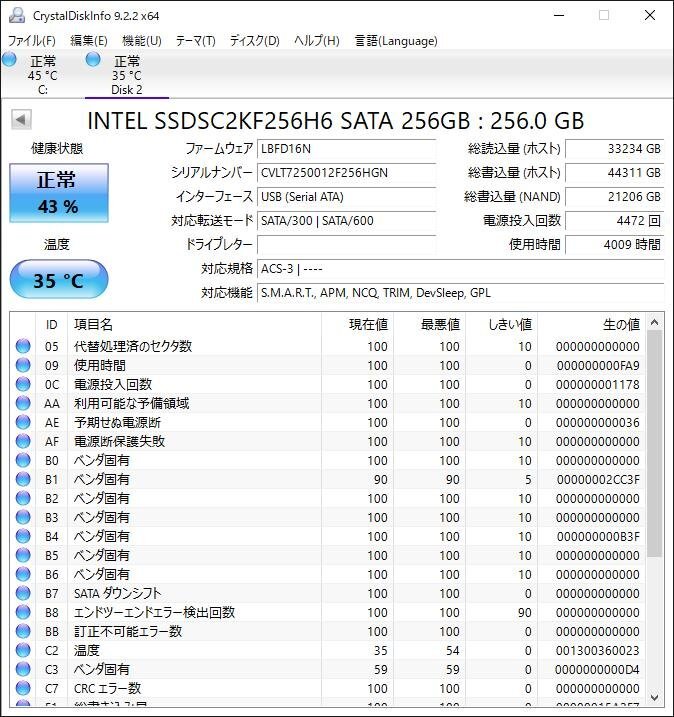Click raw value 000000000FA9 in row 09
This screenshot has height=717, width=674.
598,365
